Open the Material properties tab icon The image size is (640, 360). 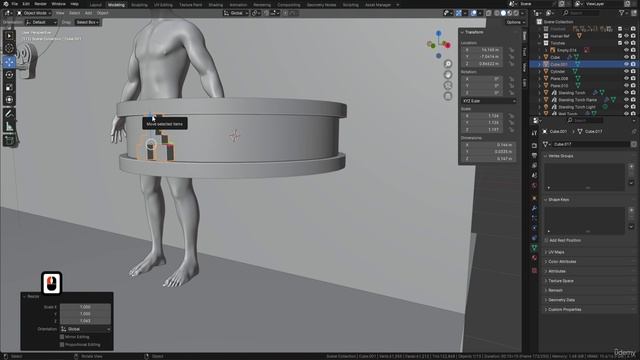click(x=534, y=258)
